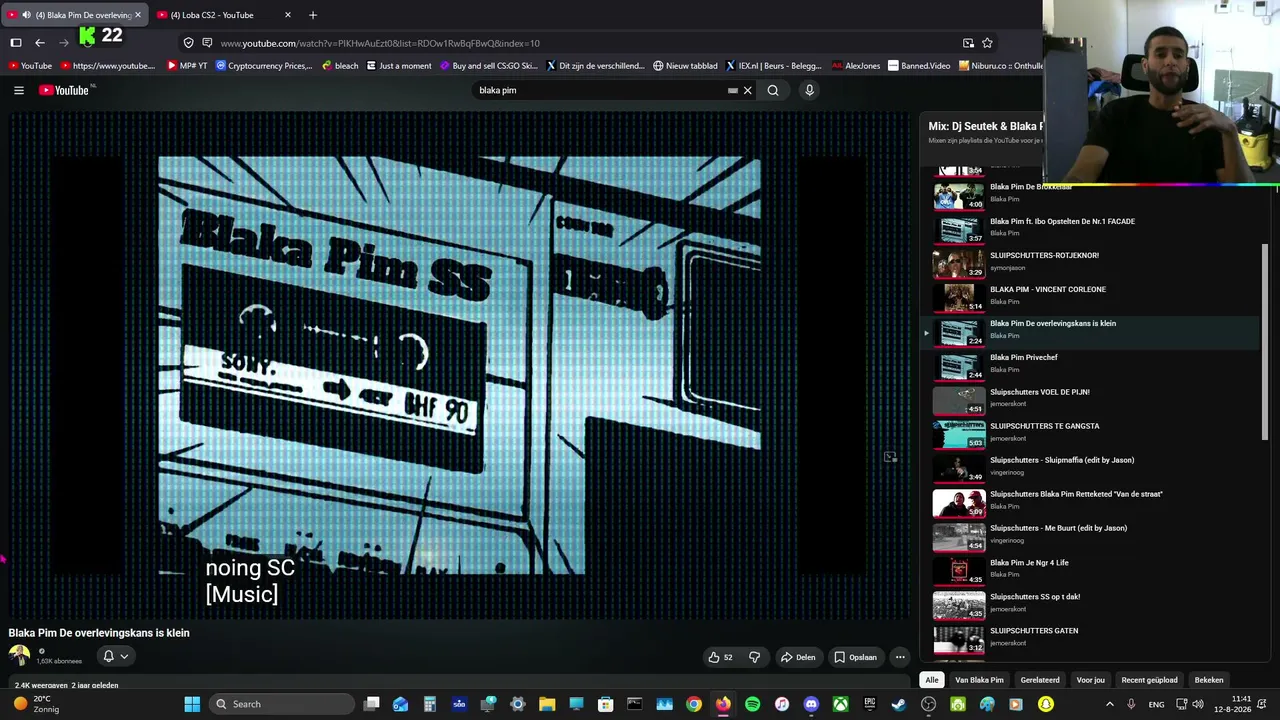Play 'SLUIPSCHUTTERS TE GANGSTA' playlist item
This screenshot has width=1280, height=720.
(1090, 434)
